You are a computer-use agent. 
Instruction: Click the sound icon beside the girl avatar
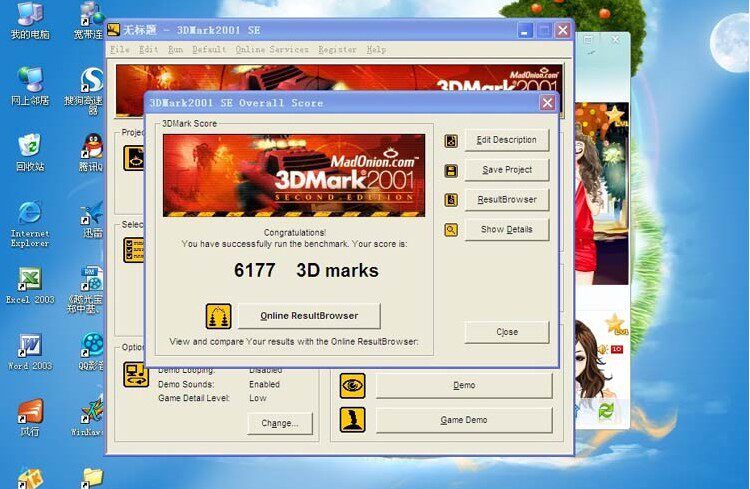[602, 350]
